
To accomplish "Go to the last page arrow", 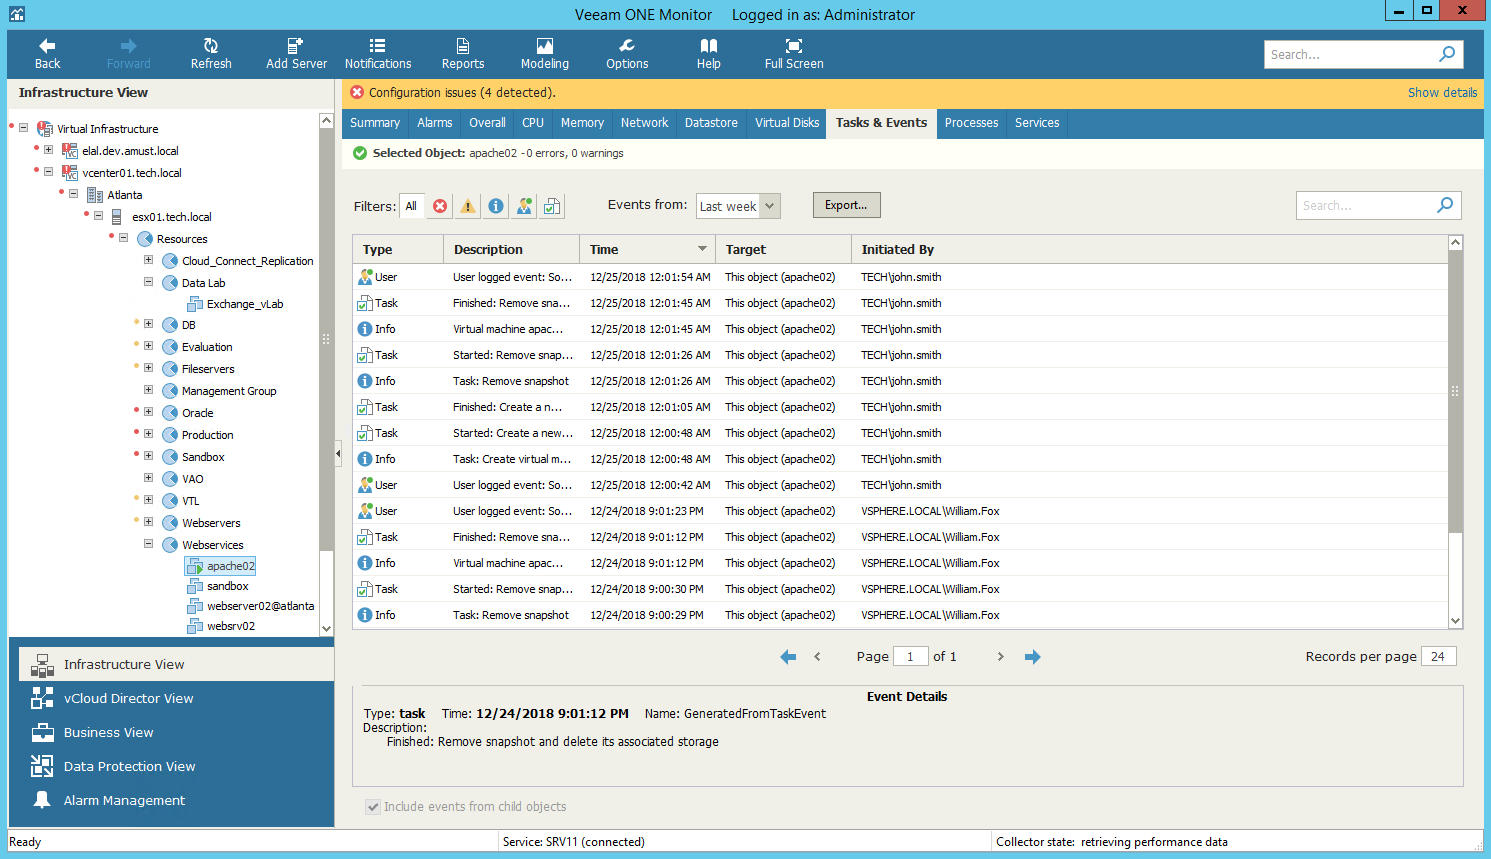I will pos(1033,657).
